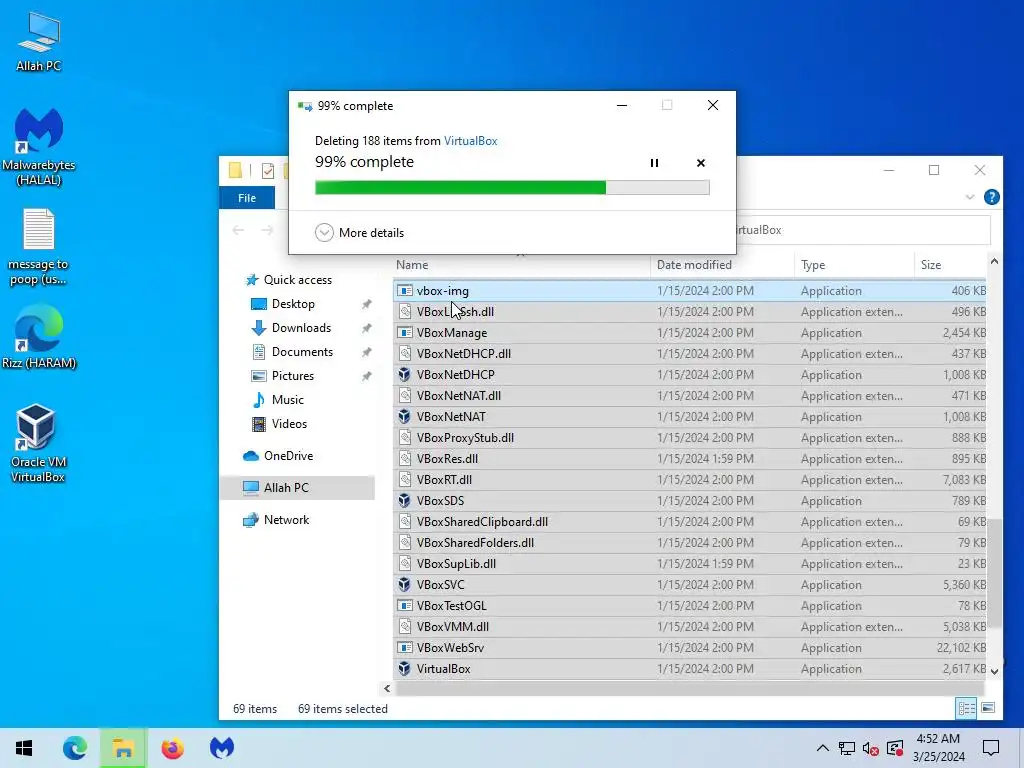Launch Microsoft Edge from the taskbar

click(74, 748)
